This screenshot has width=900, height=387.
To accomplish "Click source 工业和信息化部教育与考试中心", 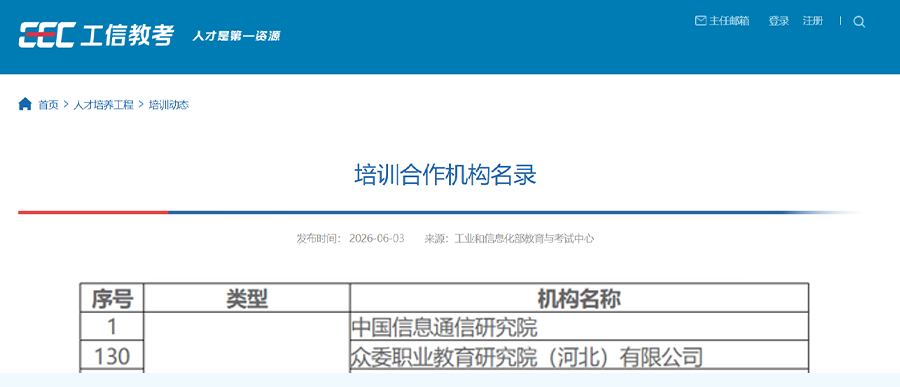I will point(524,239).
